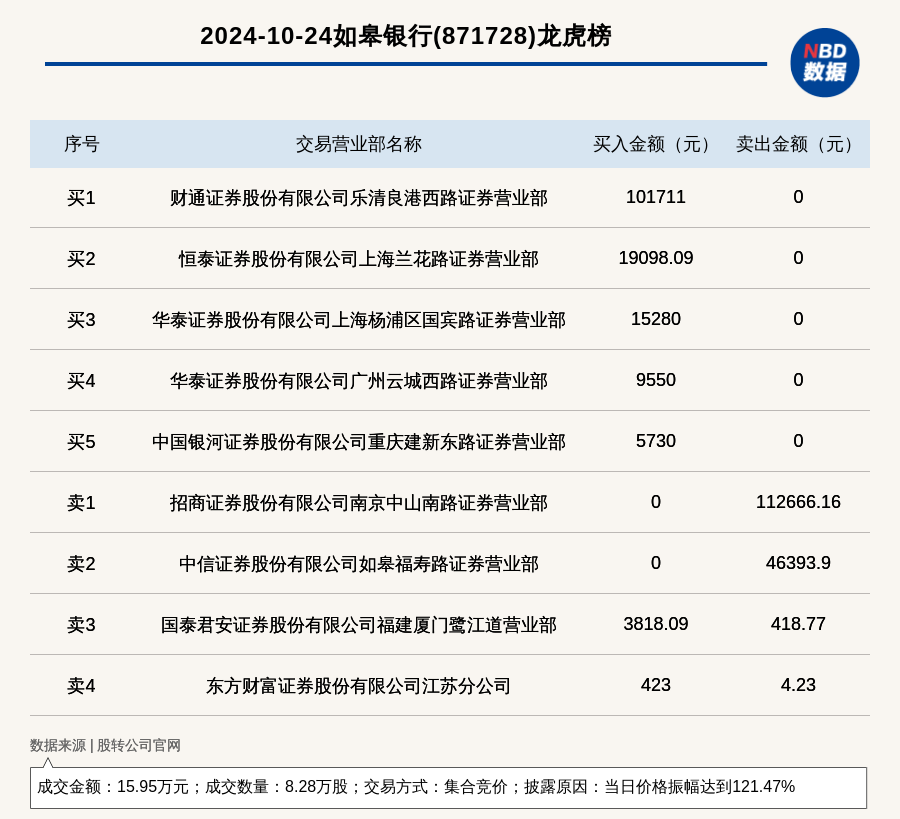Select the 卖2 row label

(81, 564)
